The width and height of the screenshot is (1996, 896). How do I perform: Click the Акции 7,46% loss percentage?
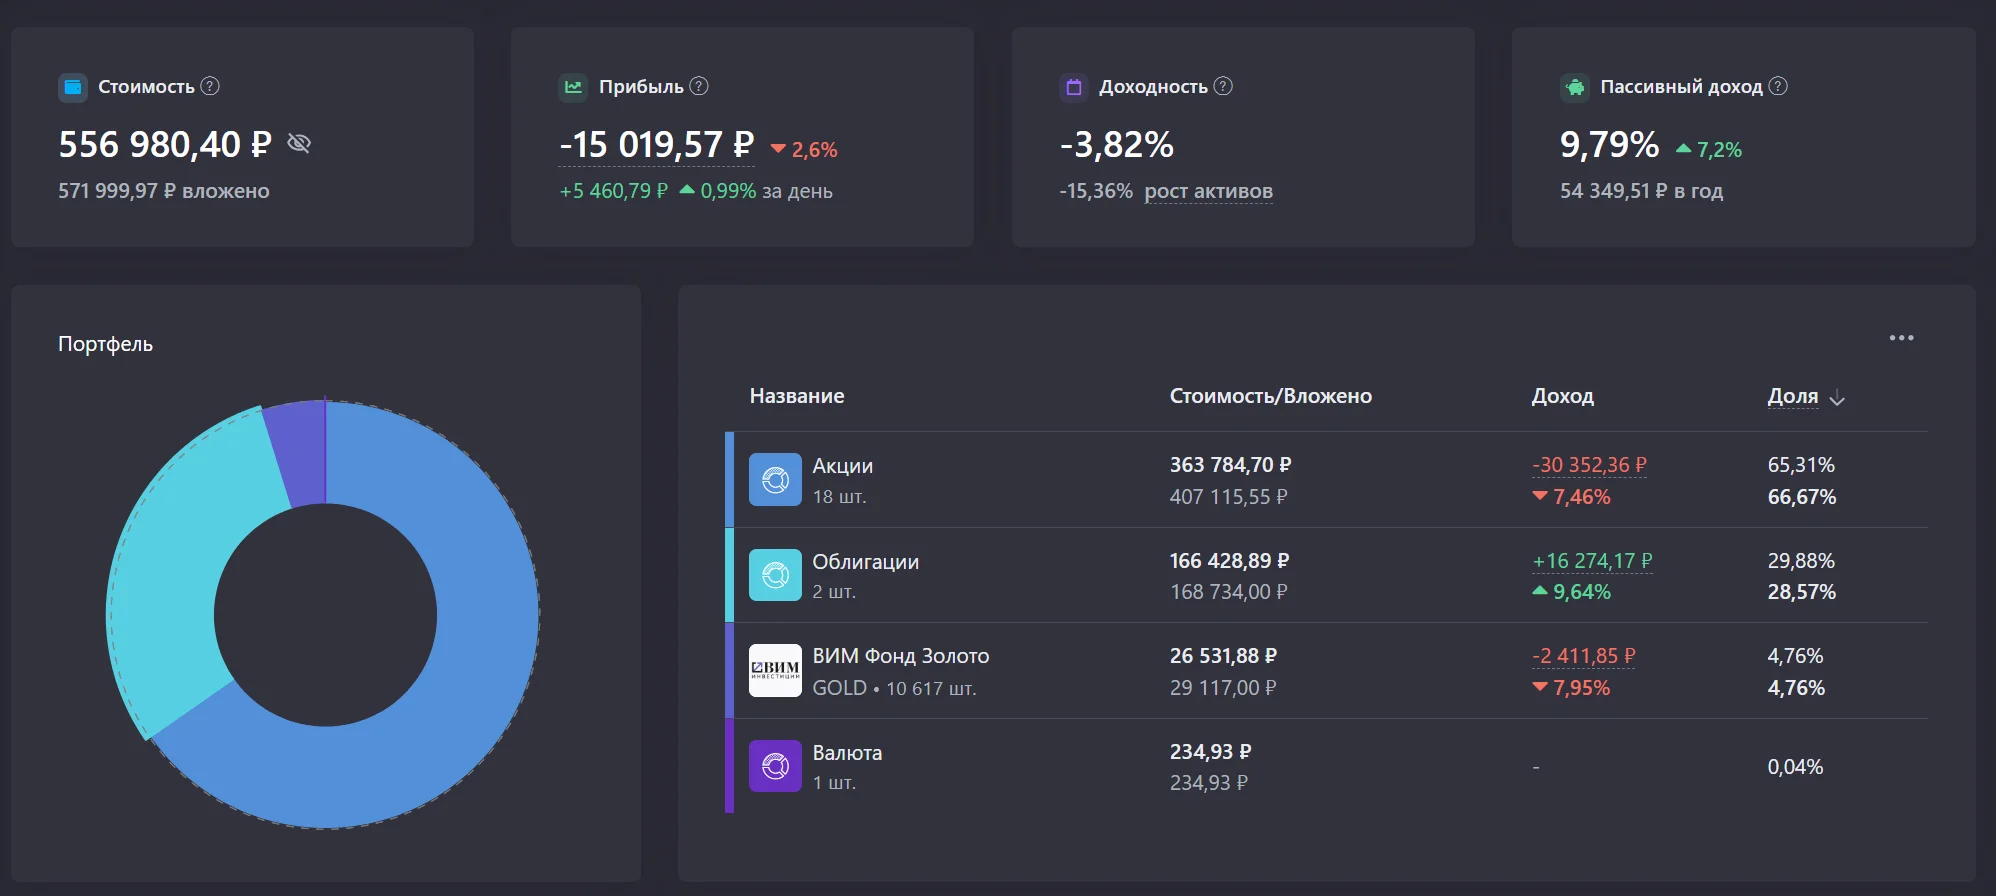tap(1571, 497)
